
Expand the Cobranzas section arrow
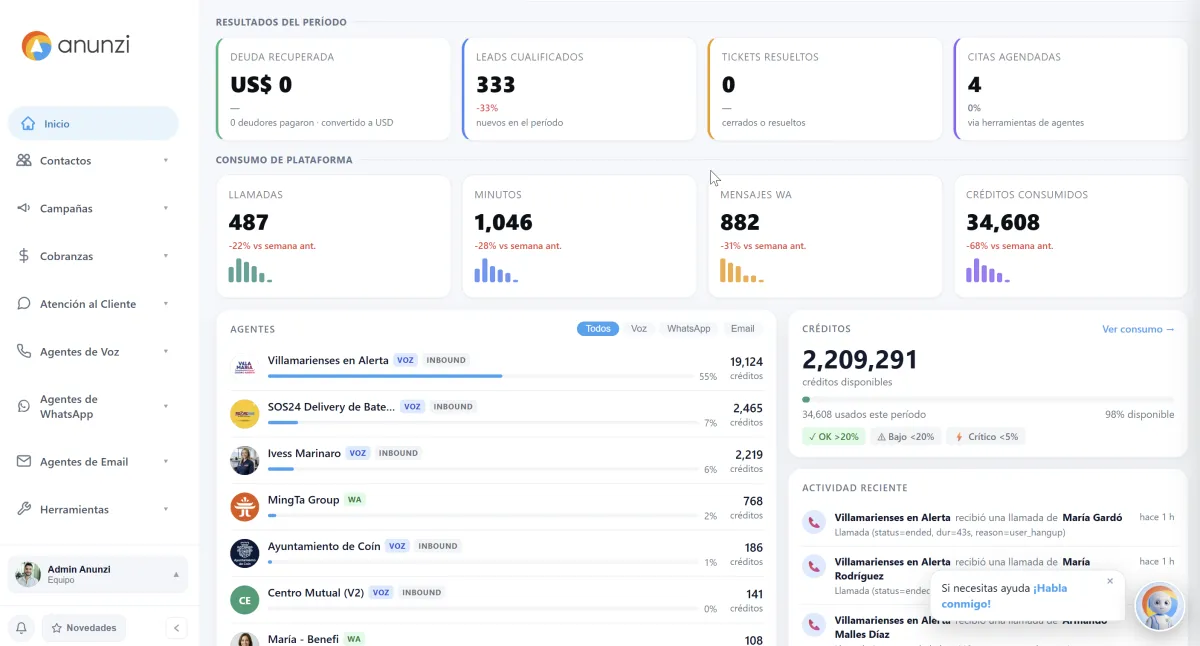pyautogui.click(x=166, y=256)
